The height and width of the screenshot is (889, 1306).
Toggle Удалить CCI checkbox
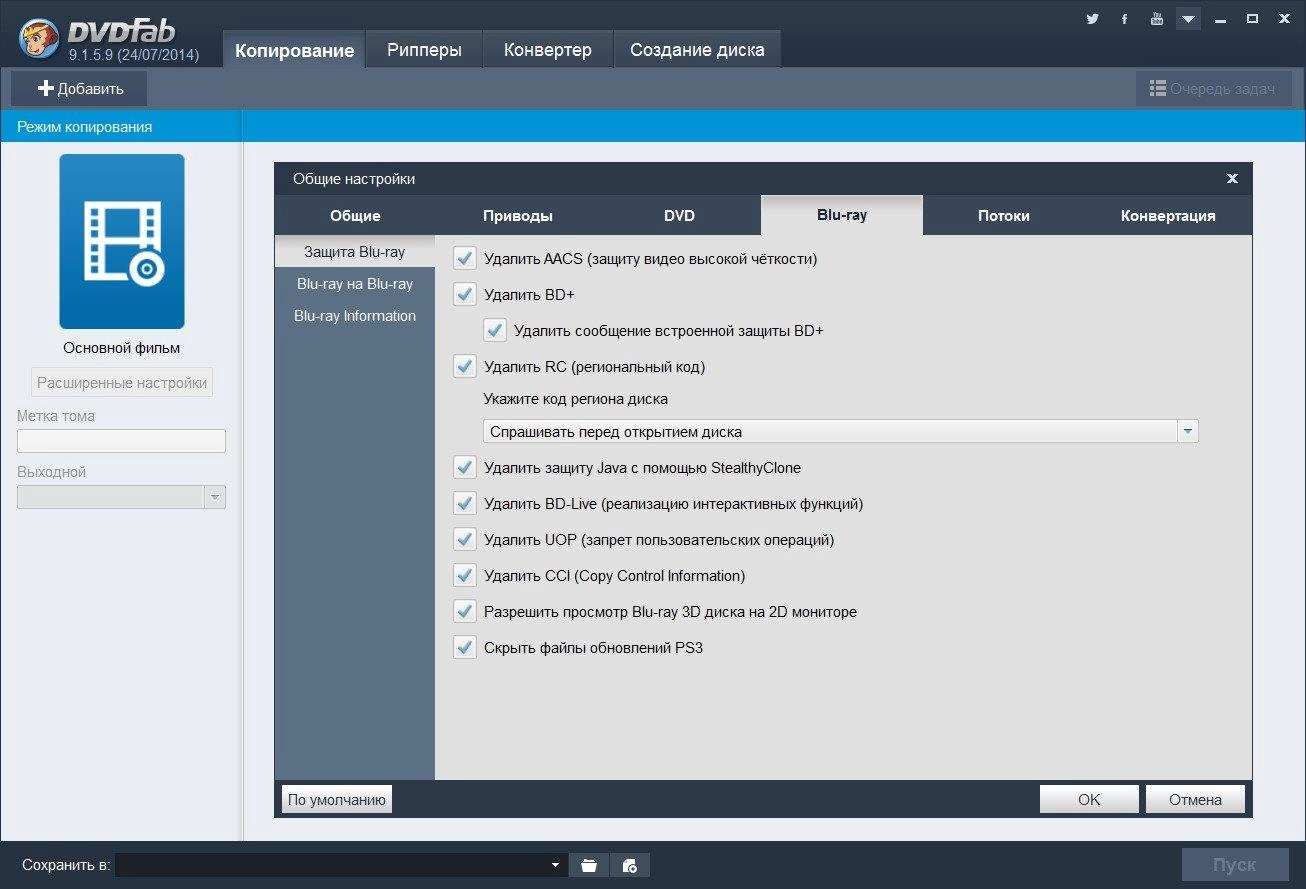click(464, 576)
